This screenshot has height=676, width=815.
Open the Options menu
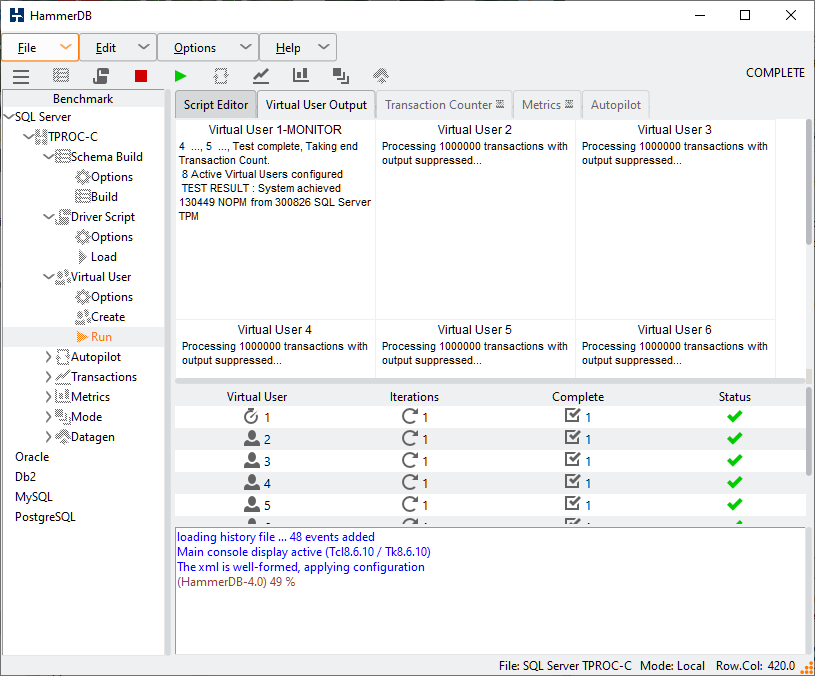(208, 48)
